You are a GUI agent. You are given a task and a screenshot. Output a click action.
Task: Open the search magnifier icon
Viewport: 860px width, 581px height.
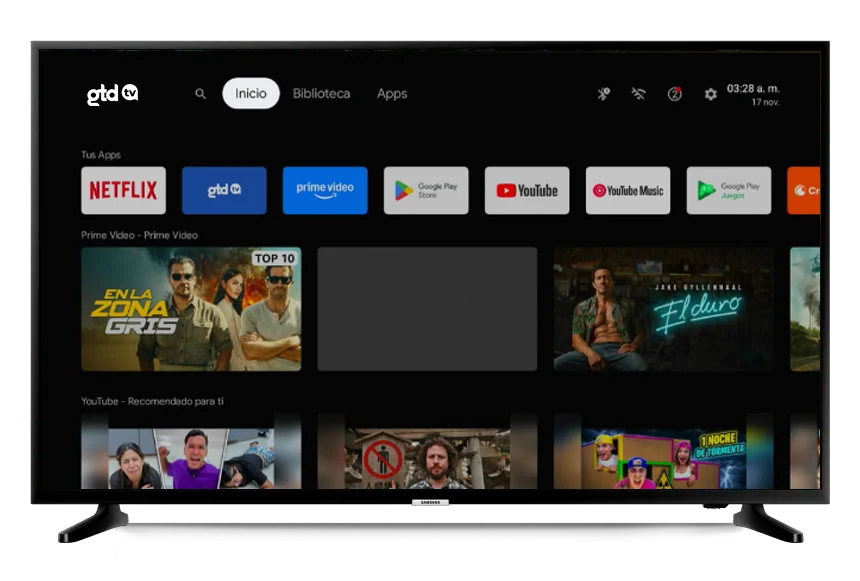(201, 94)
